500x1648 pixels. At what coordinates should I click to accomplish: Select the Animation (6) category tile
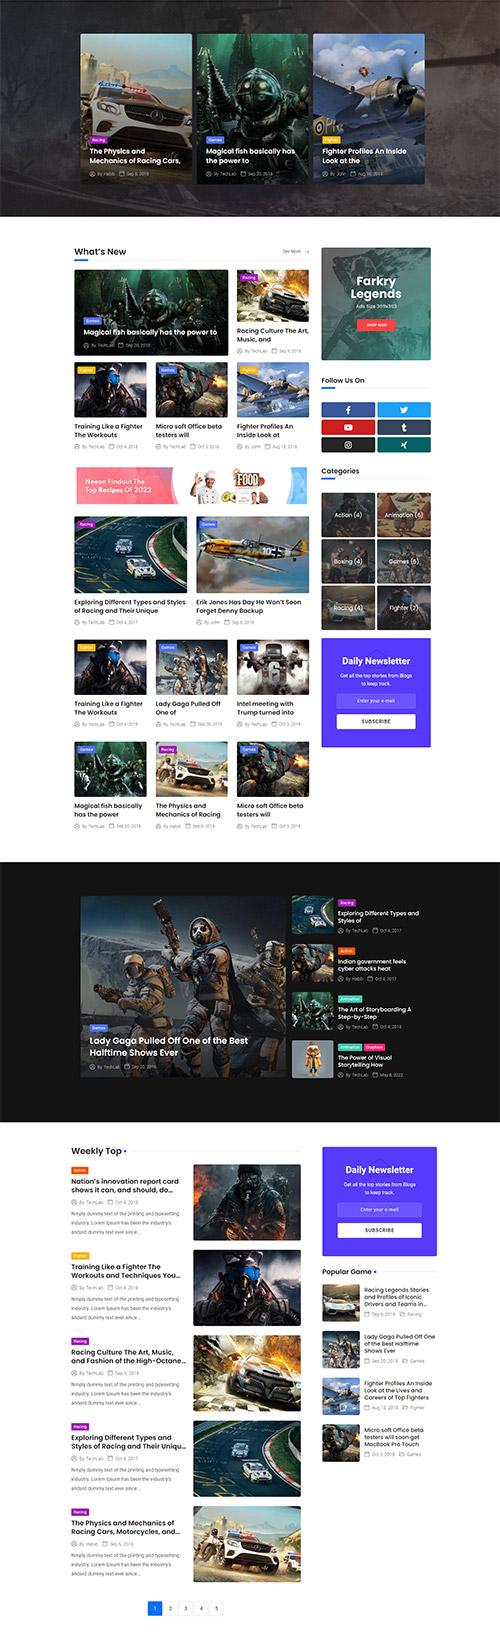404,515
